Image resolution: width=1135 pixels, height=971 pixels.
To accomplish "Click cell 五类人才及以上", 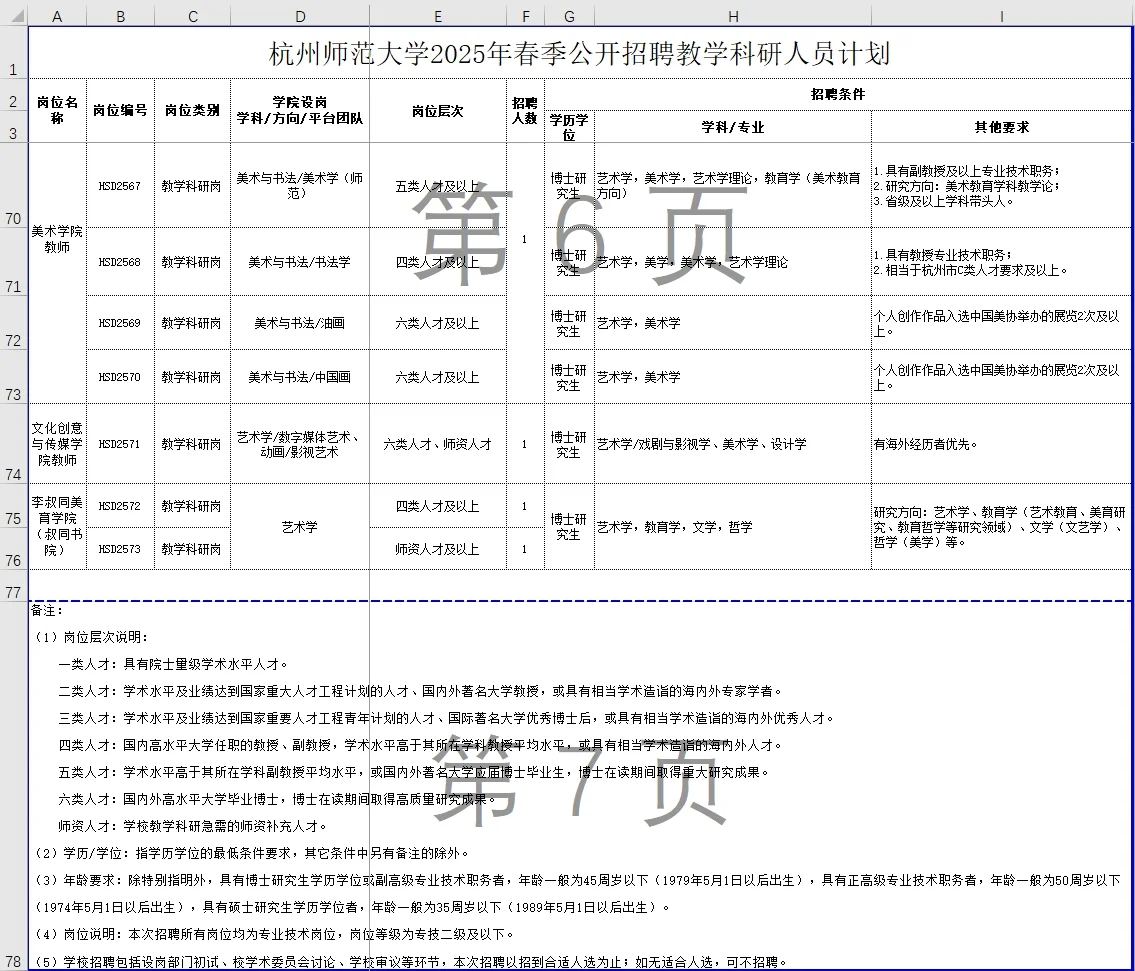I will coord(438,185).
